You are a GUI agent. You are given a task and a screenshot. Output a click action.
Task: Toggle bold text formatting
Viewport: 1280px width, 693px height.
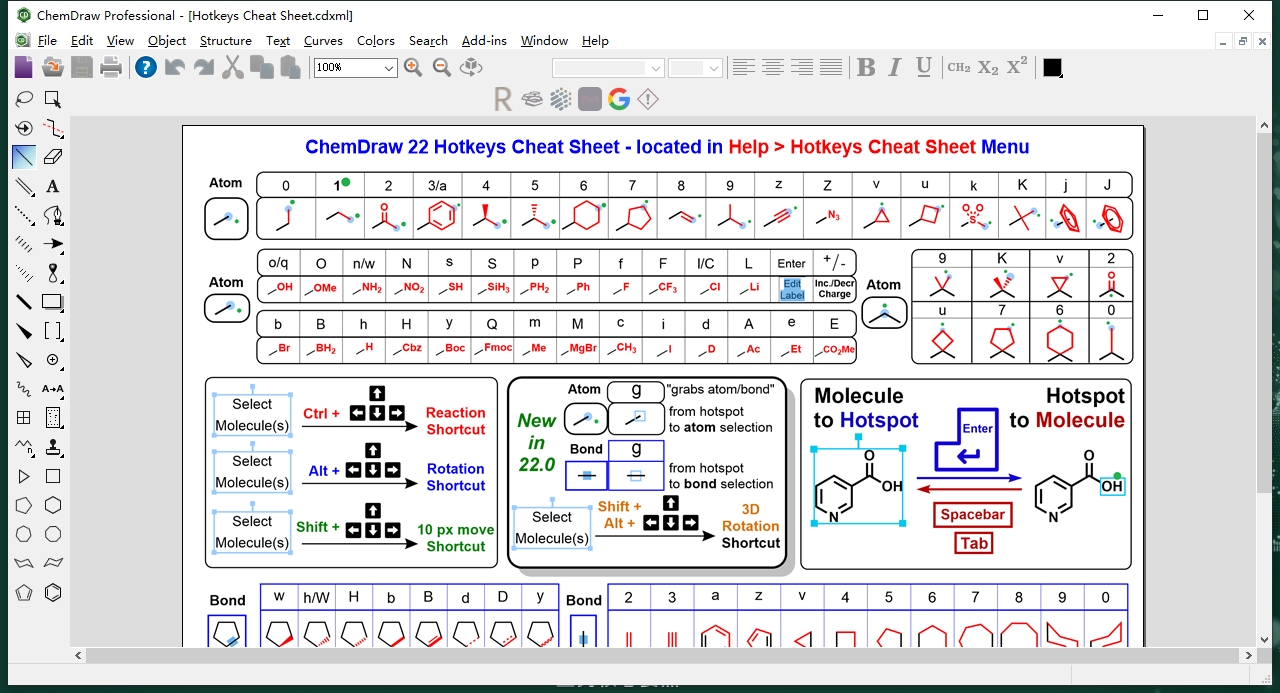pos(866,67)
